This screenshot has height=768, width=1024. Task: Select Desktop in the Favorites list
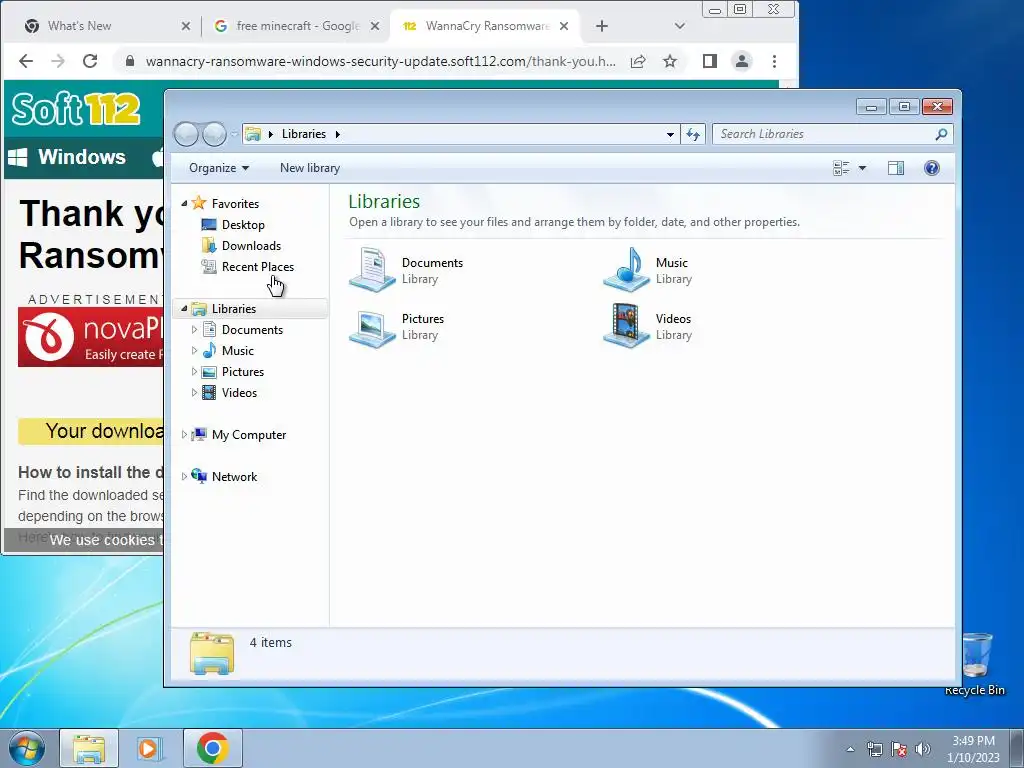[x=243, y=225]
